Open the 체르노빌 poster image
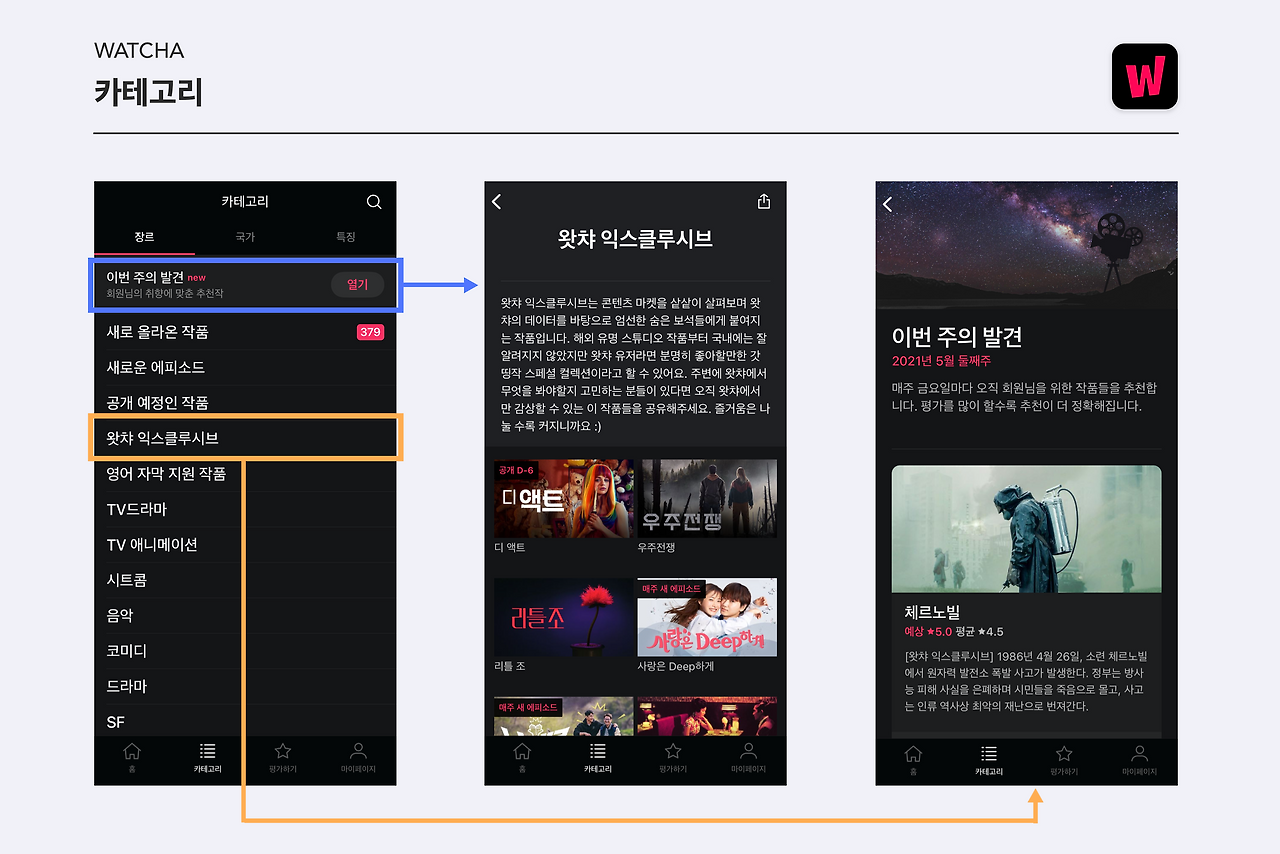Screen dimensions: 1280x854 tap(1027, 529)
